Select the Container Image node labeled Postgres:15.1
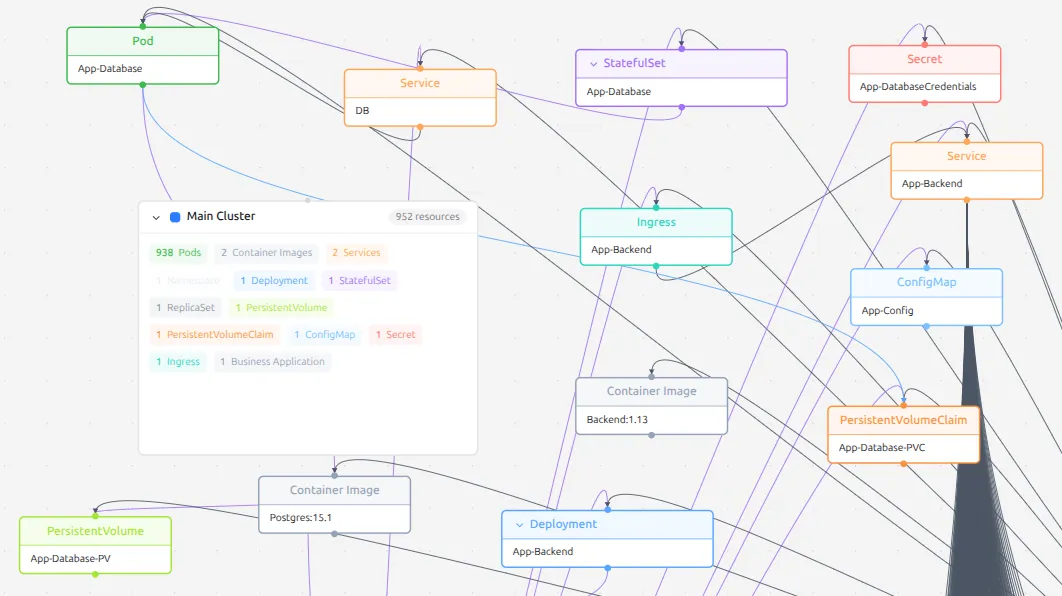This screenshot has height=596, width=1062. tap(334, 503)
